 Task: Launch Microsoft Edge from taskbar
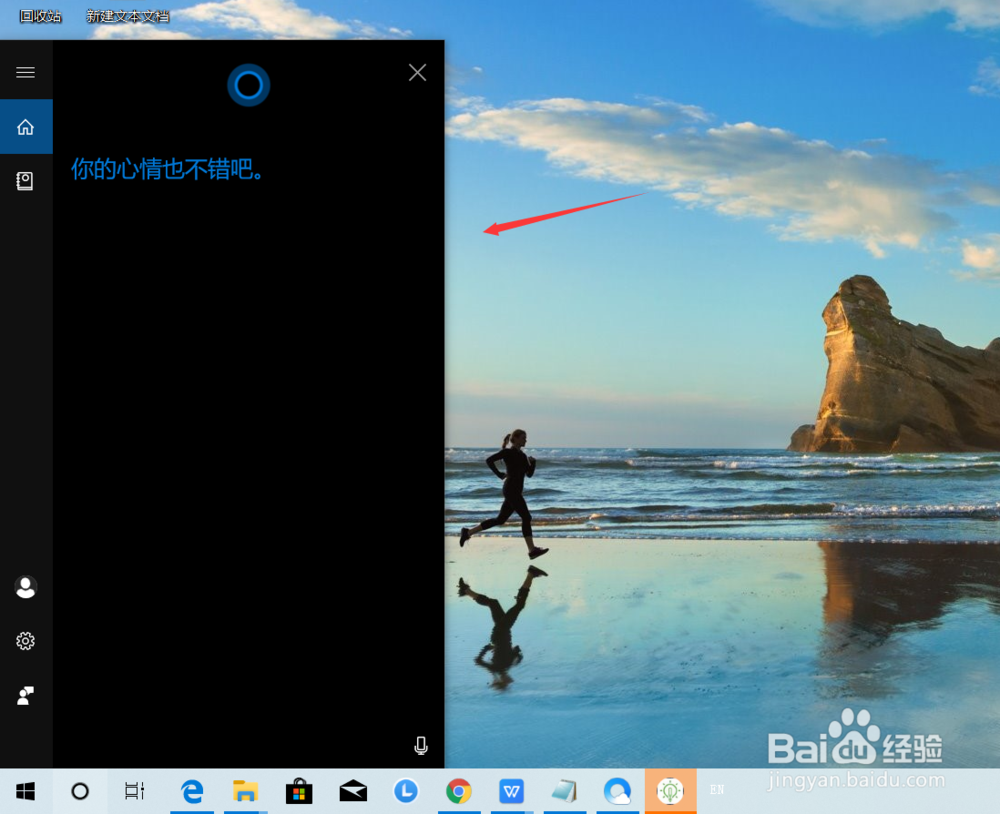pos(192,791)
